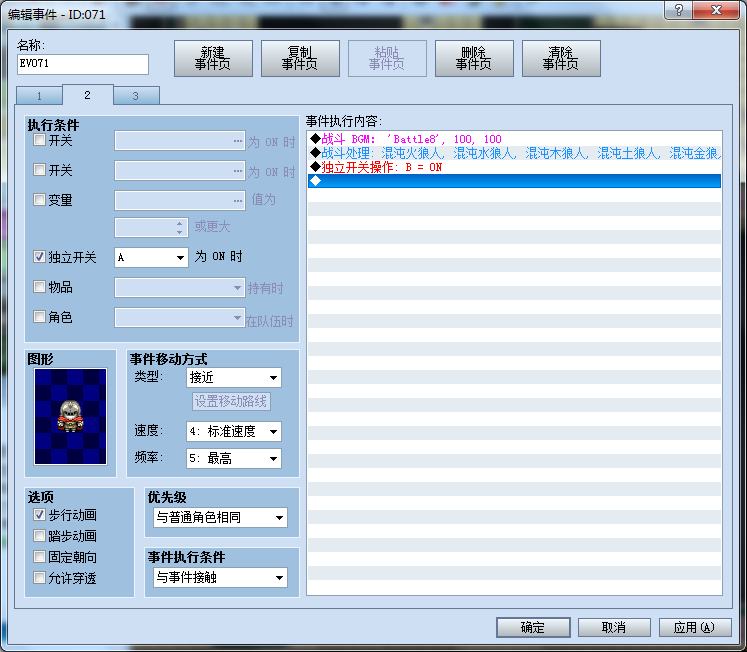Click the 复制事件页 button
This screenshot has height=652, width=747.
[300, 58]
